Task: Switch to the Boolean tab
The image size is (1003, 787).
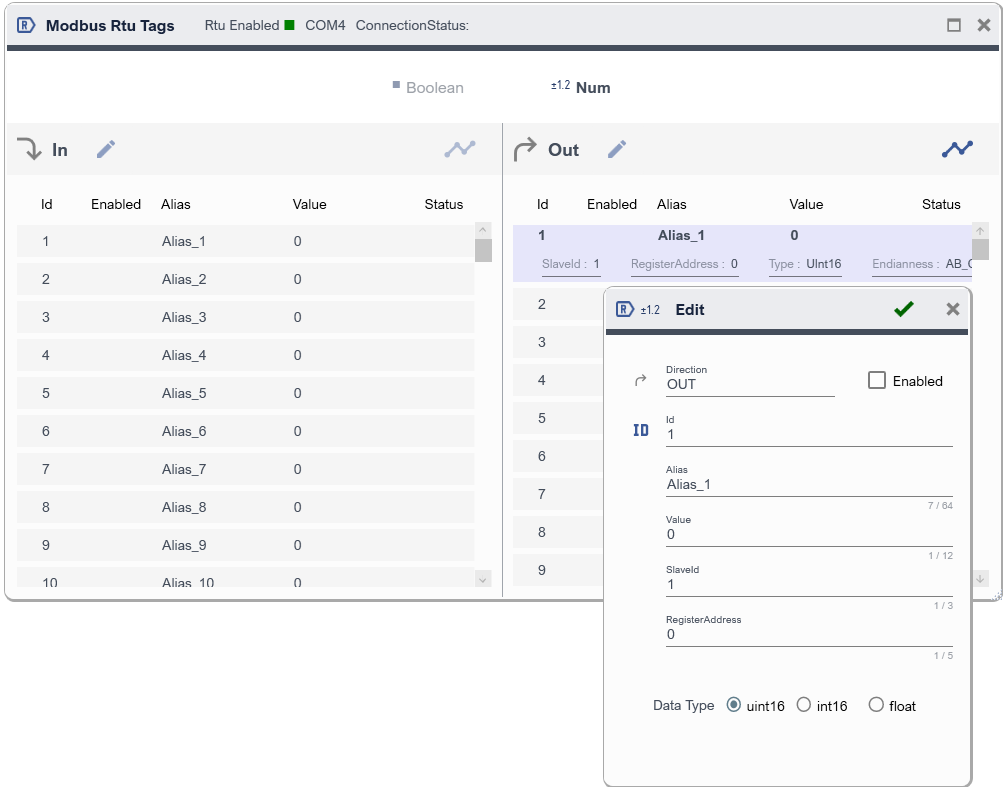Action: 428,87
